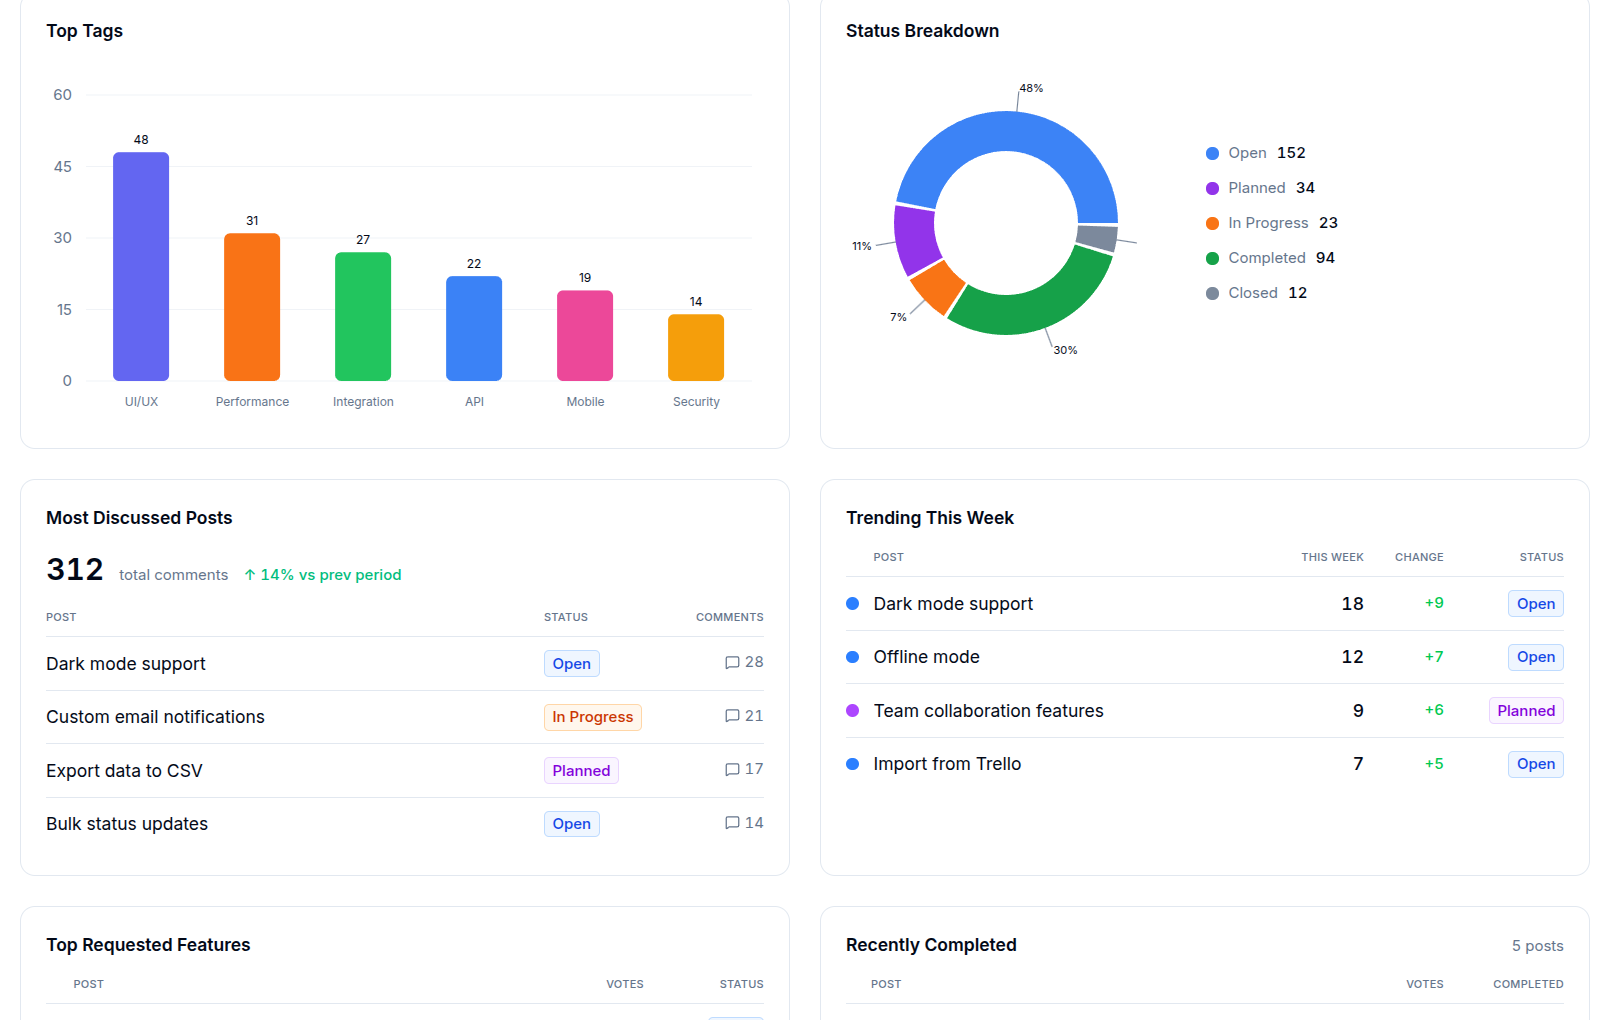Select the In Progress legend color dot

point(1212,224)
